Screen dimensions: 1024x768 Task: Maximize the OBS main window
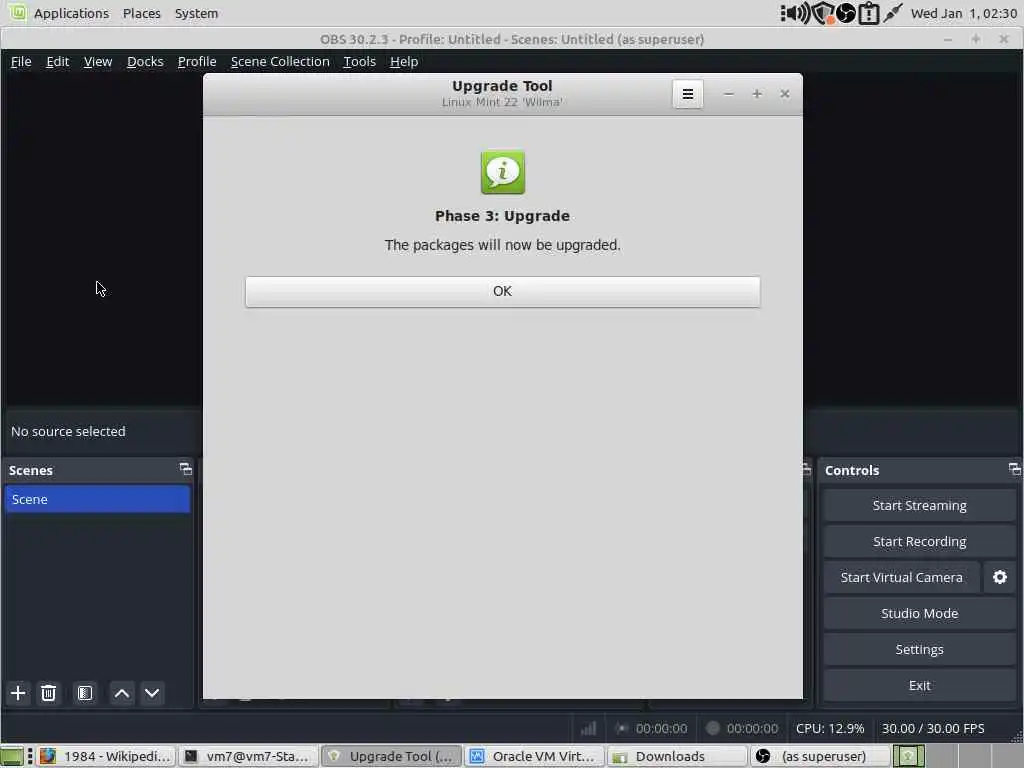point(976,39)
